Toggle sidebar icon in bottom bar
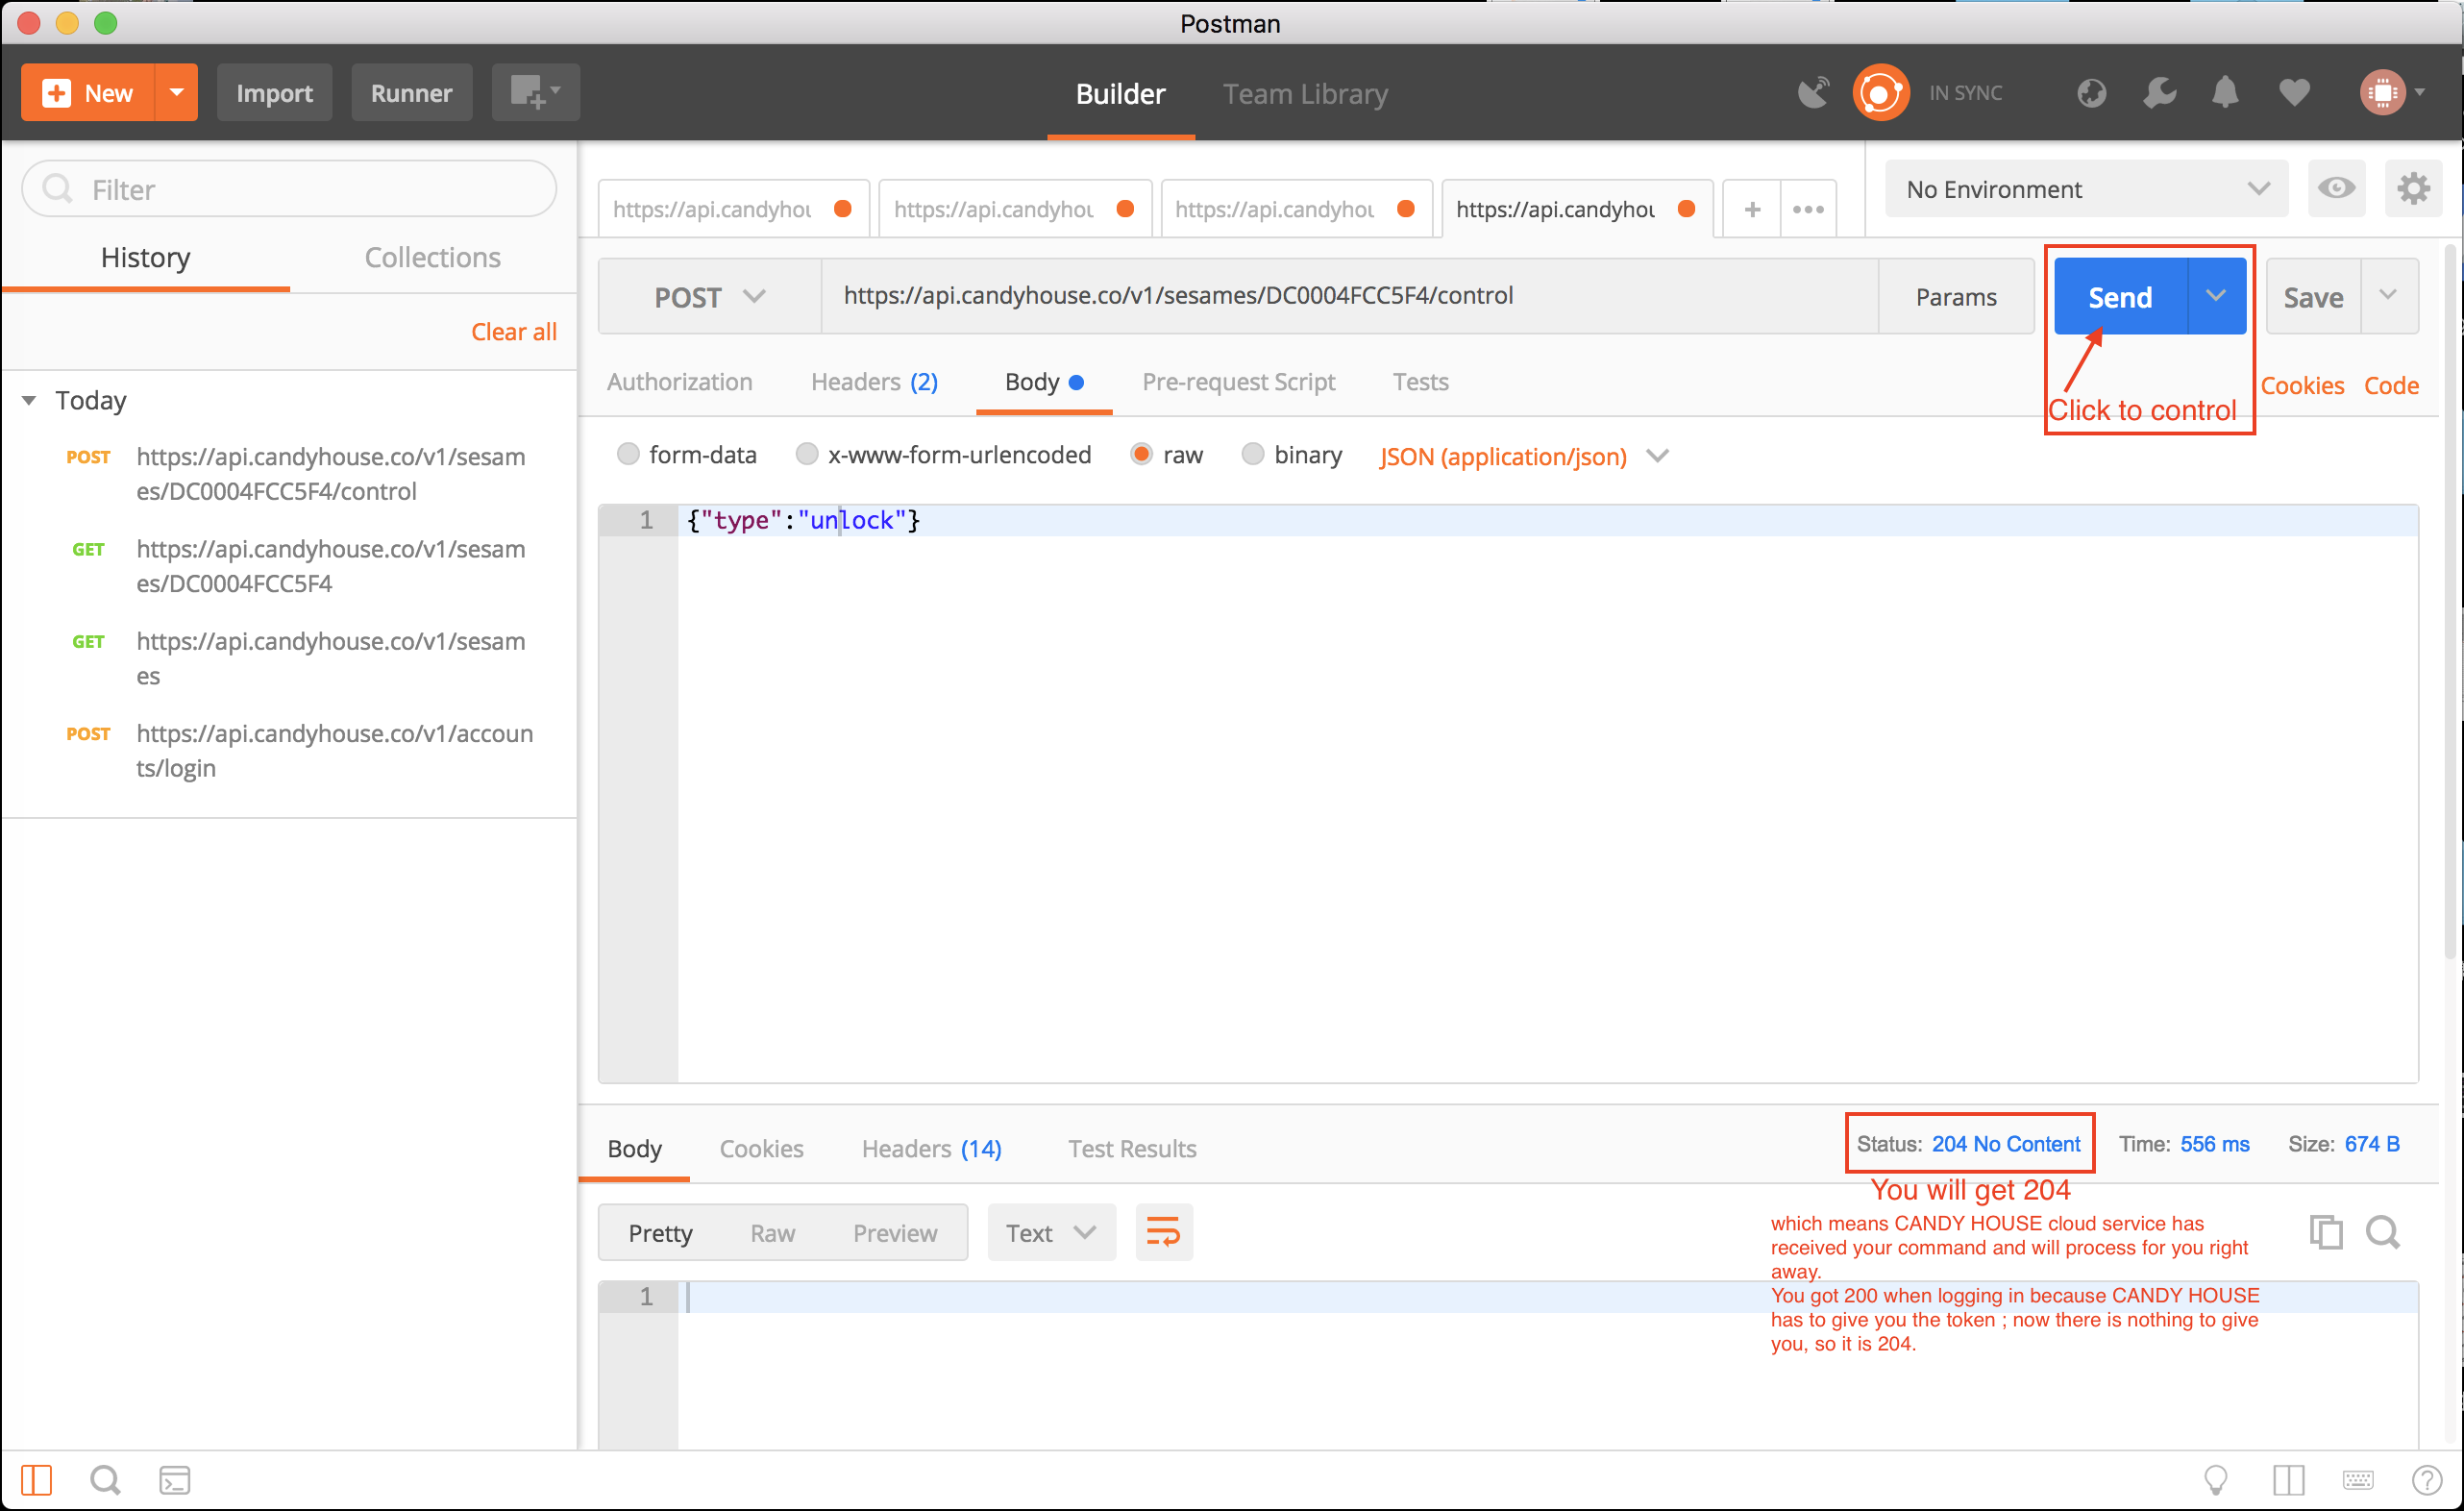This screenshot has height=1511, width=2464. (x=36, y=1479)
